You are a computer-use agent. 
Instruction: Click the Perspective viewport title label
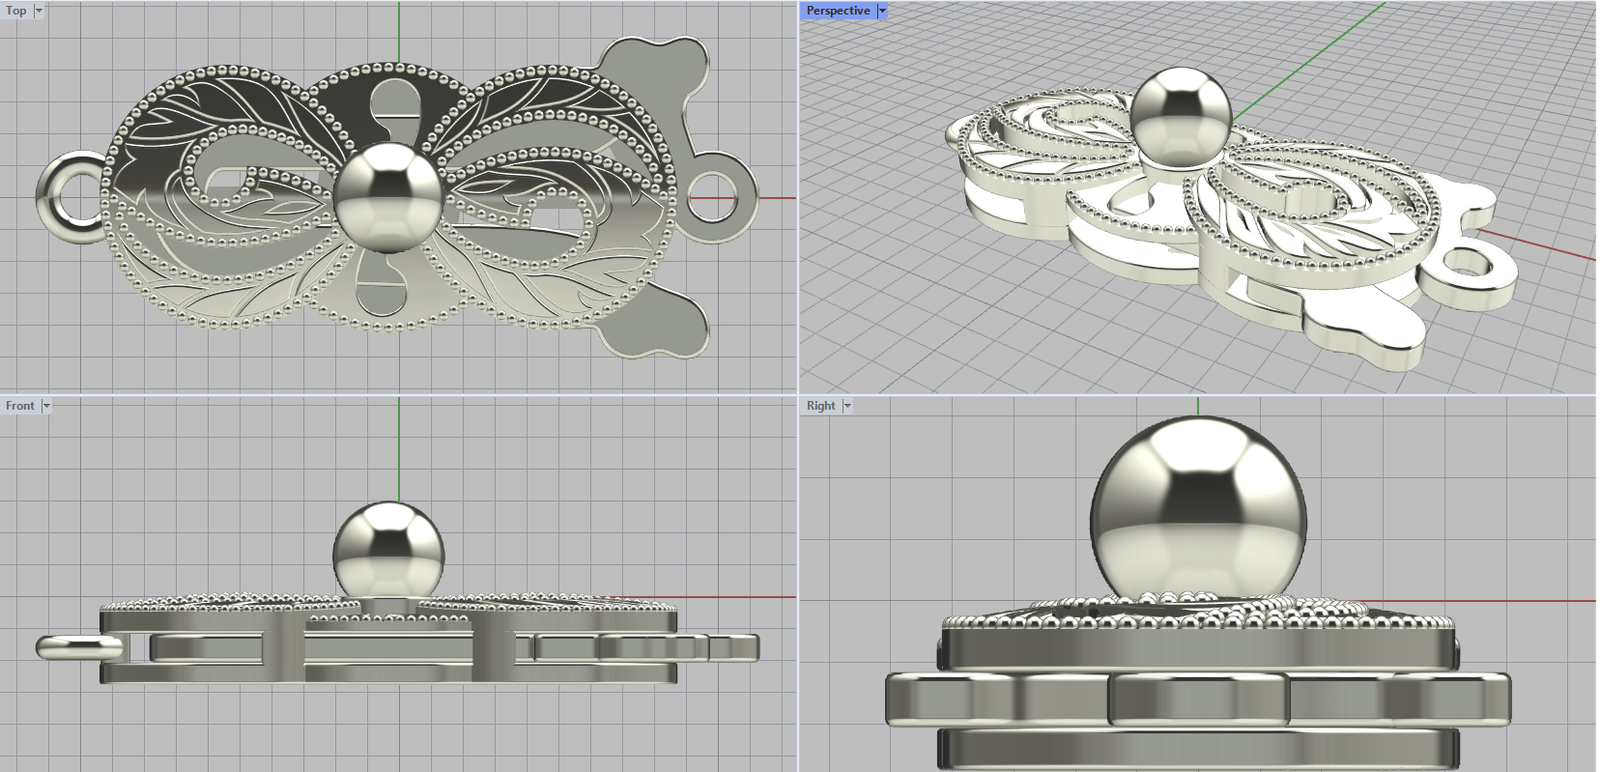point(837,10)
